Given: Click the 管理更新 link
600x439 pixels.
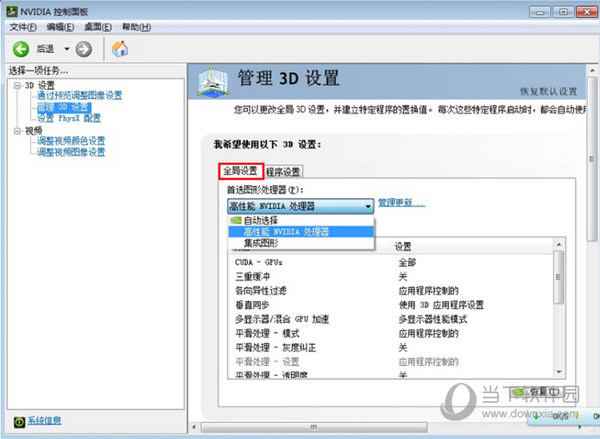Looking at the screenshot, I should click(x=400, y=203).
